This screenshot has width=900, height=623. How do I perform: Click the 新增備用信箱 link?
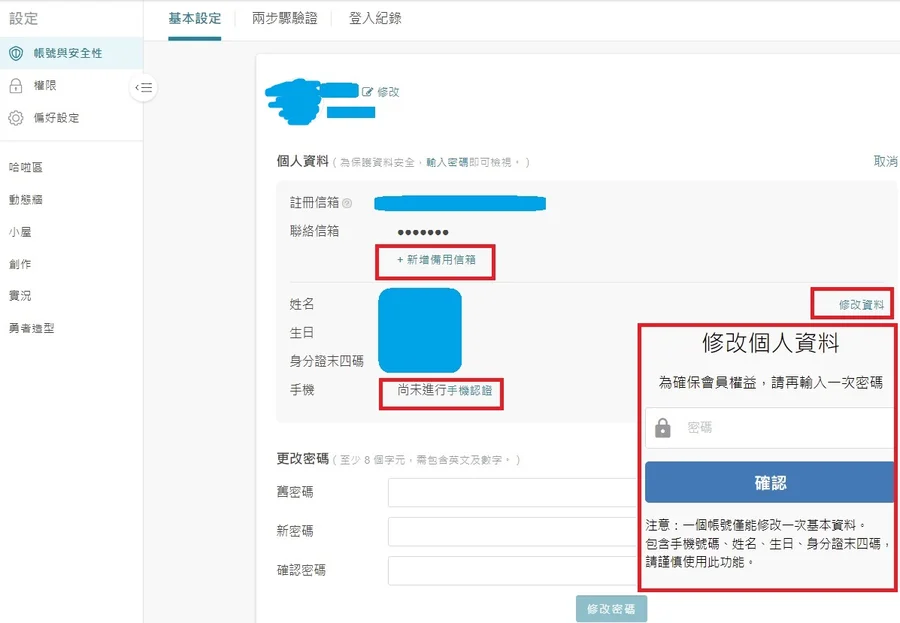point(436,259)
